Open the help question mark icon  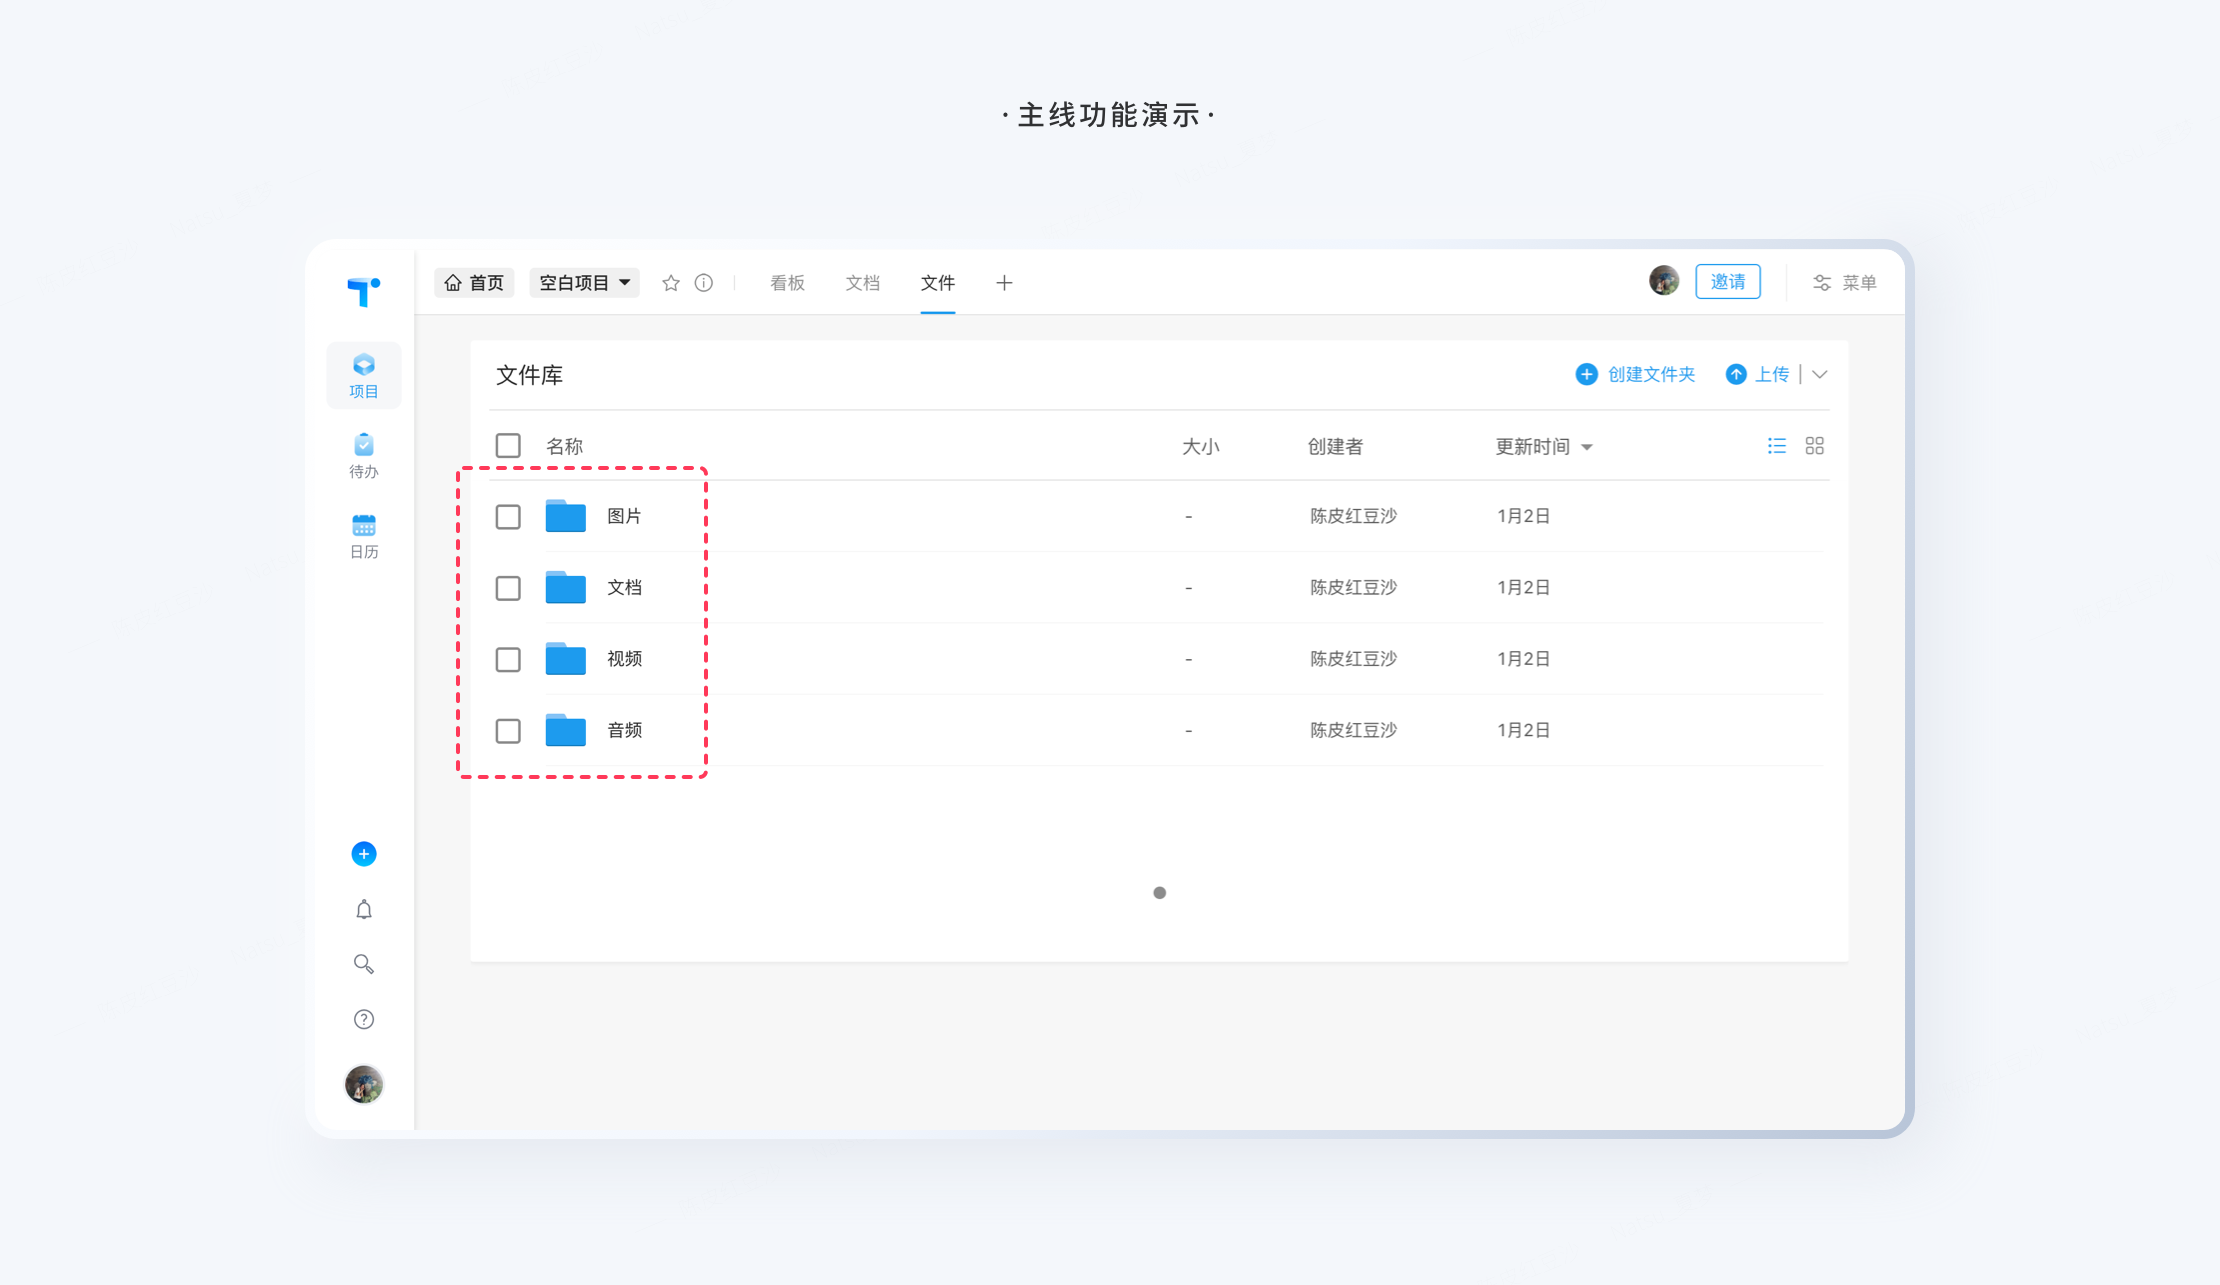point(364,1019)
